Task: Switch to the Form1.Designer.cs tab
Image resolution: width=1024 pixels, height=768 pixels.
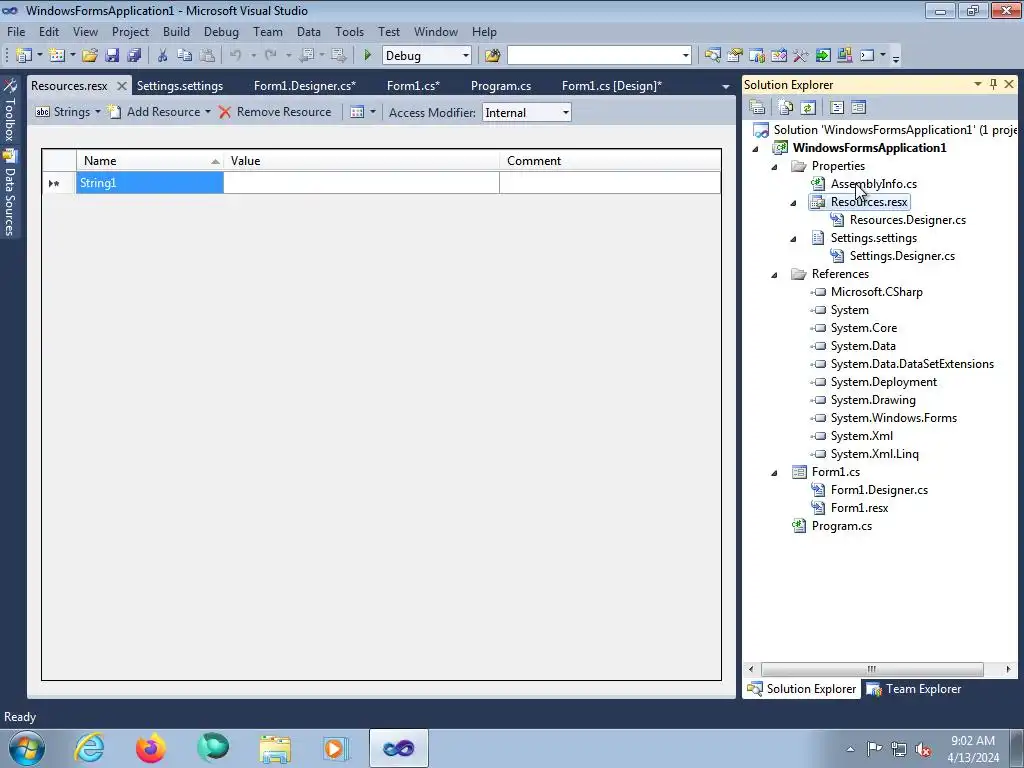Action: click(305, 86)
